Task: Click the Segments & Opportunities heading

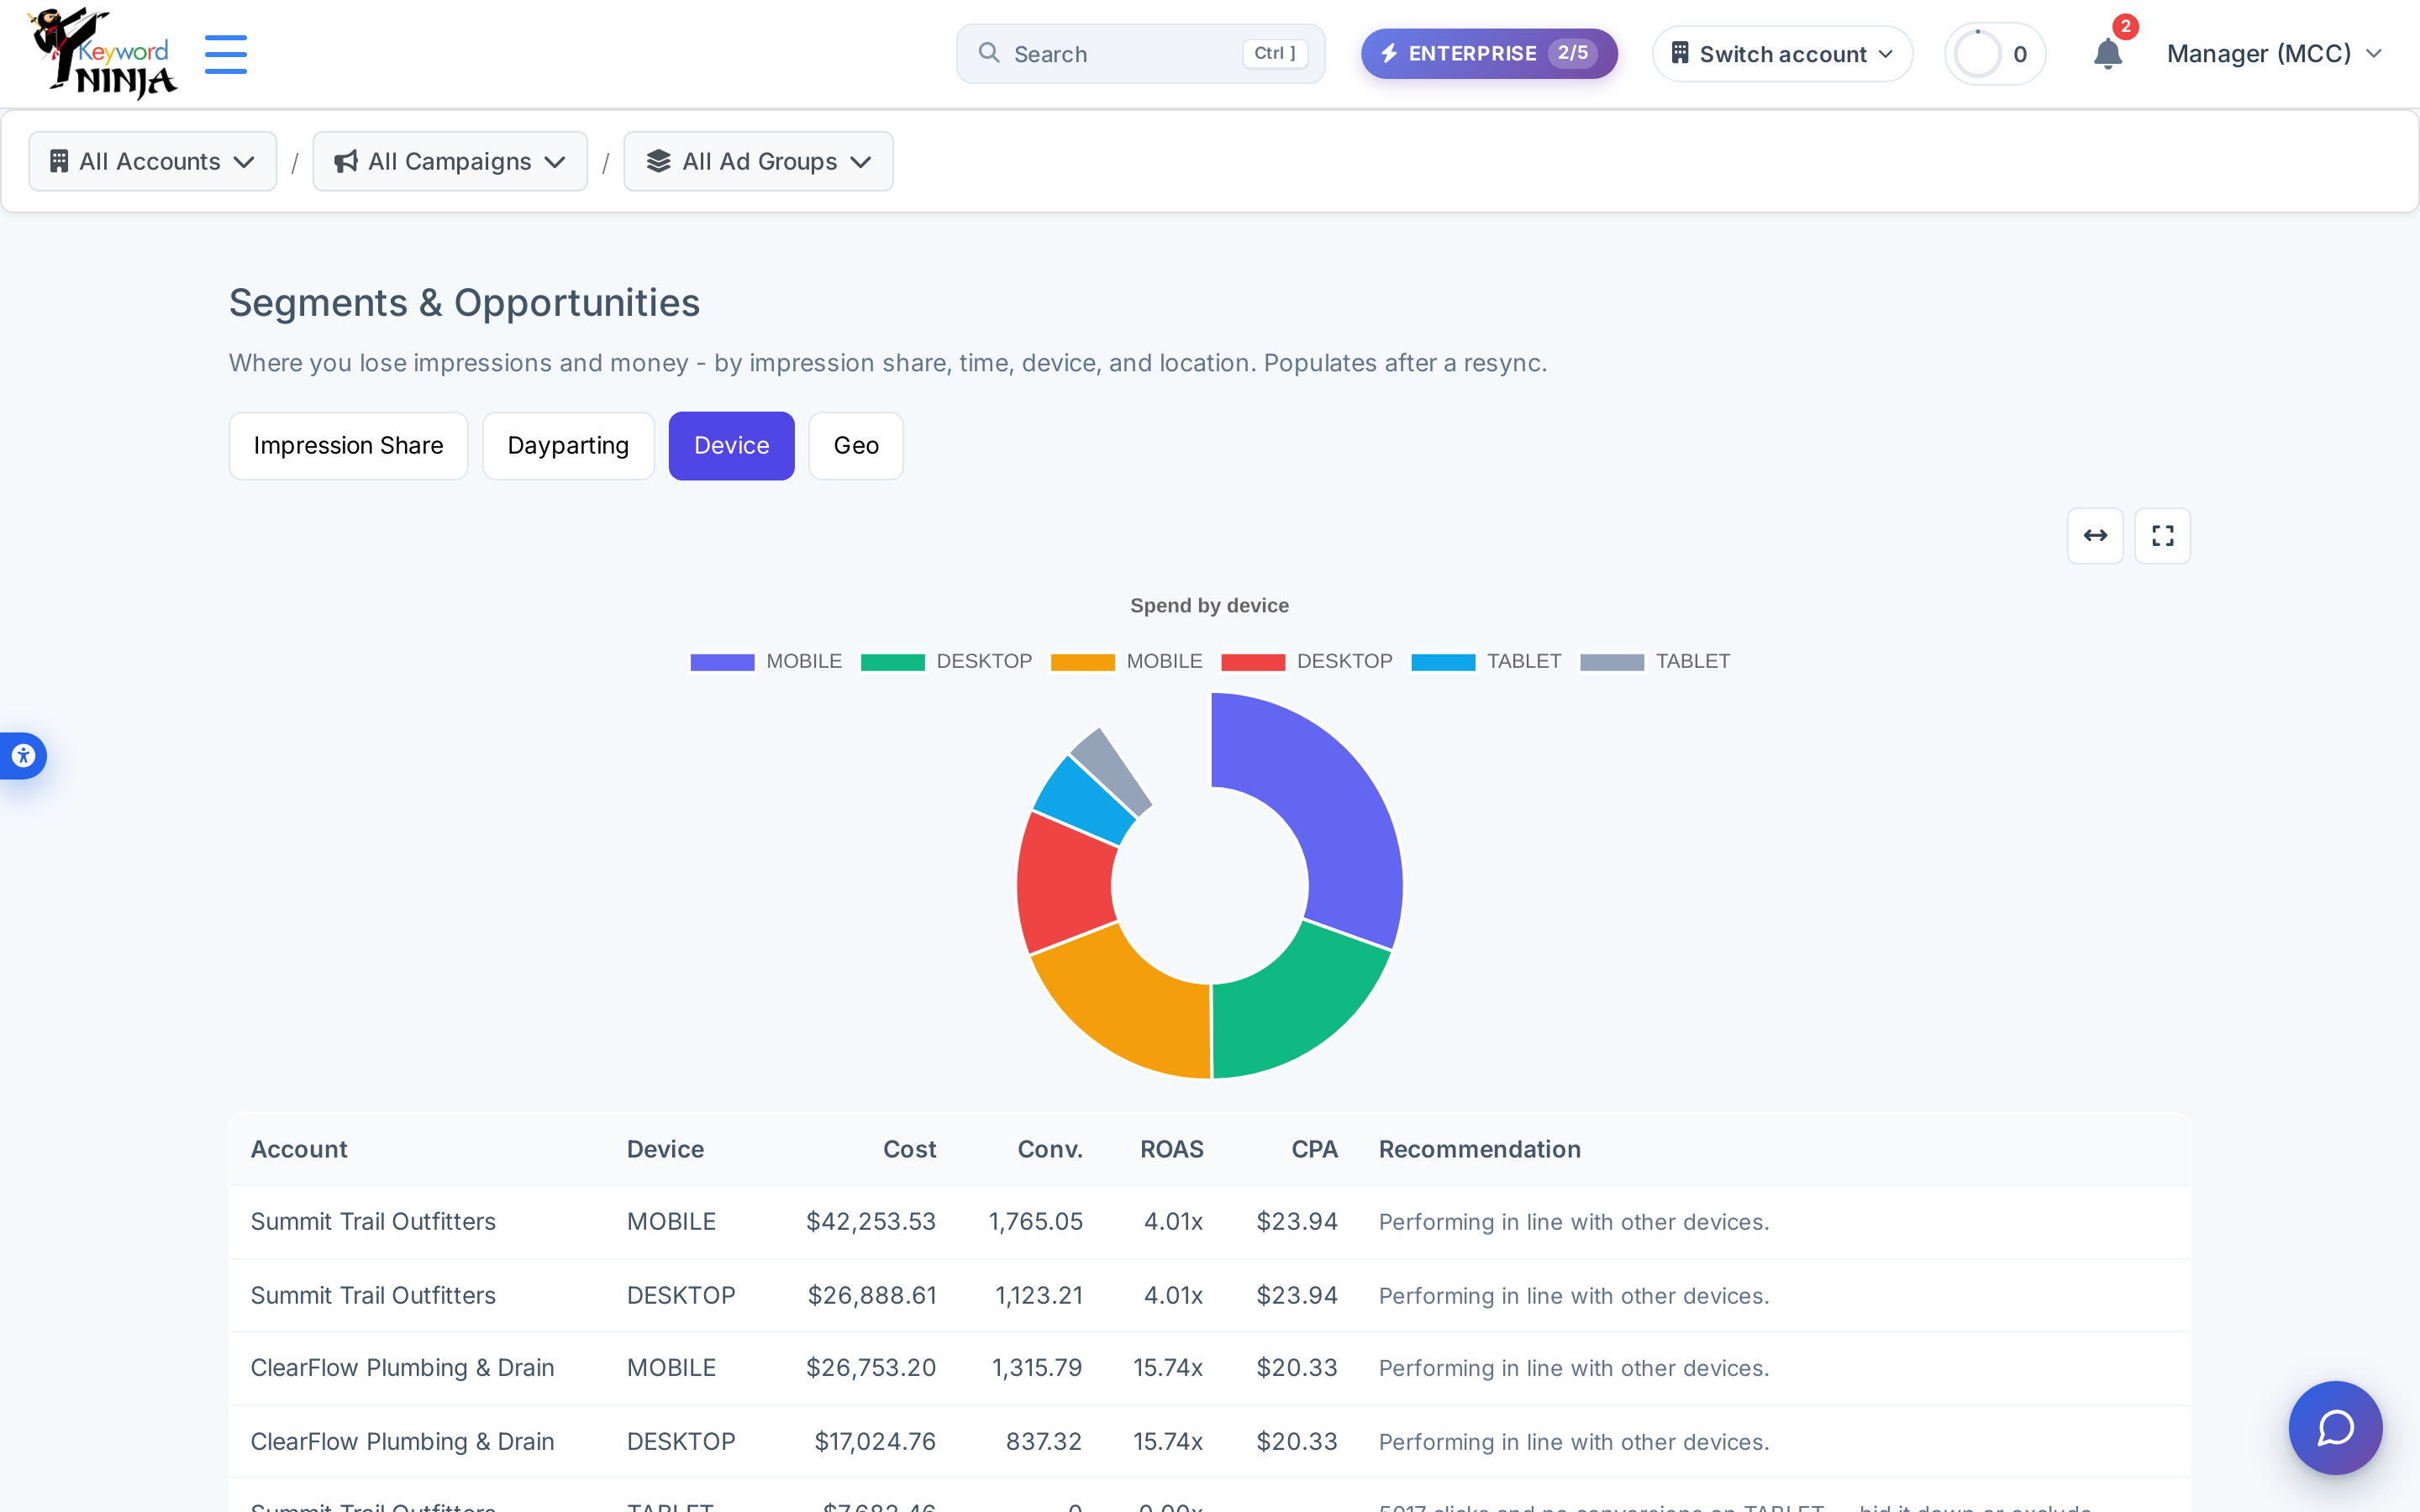Action: click(464, 303)
